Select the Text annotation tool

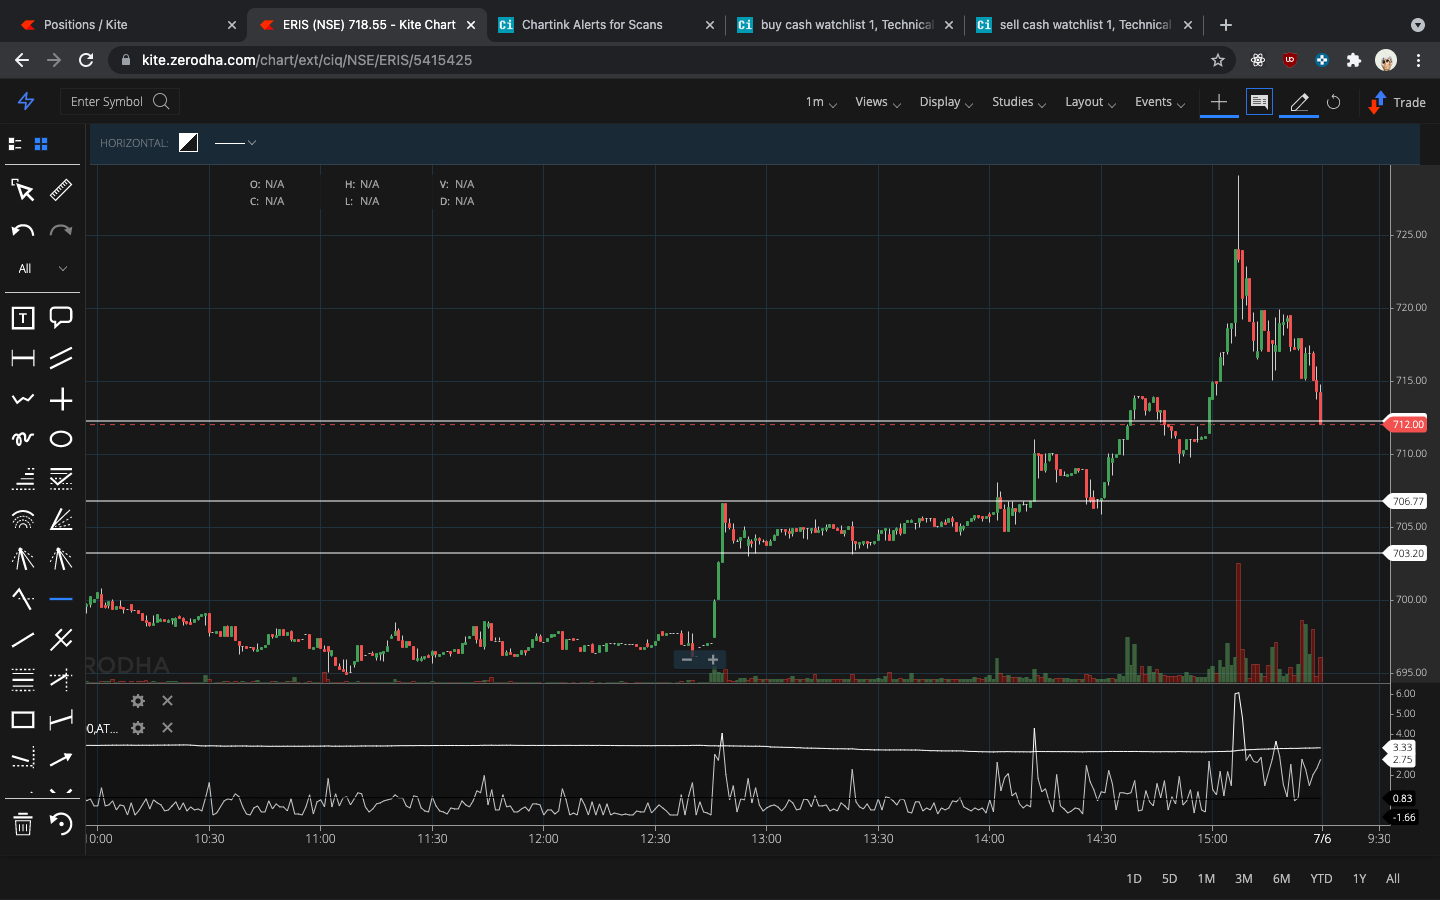tap(22, 318)
